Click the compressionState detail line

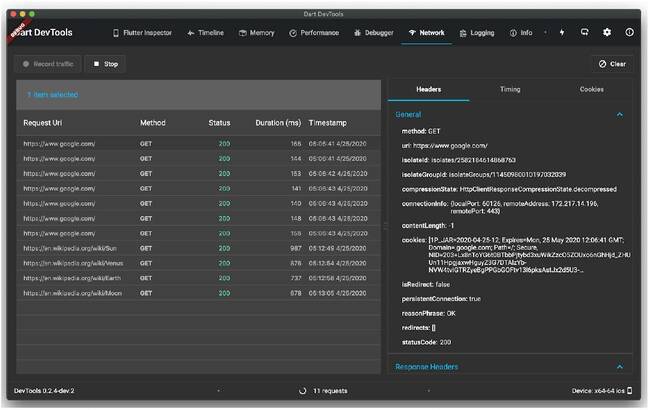509,189
